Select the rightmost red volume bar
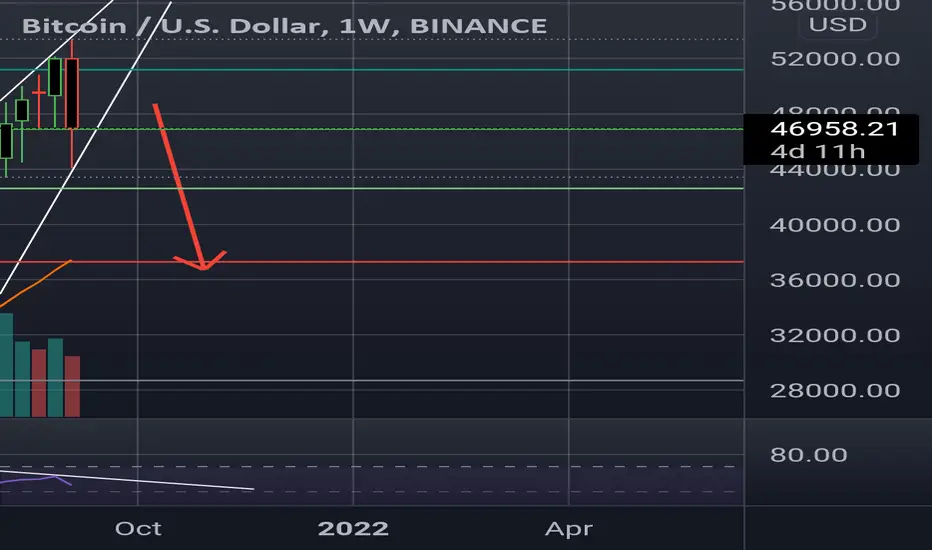 (72, 386)
